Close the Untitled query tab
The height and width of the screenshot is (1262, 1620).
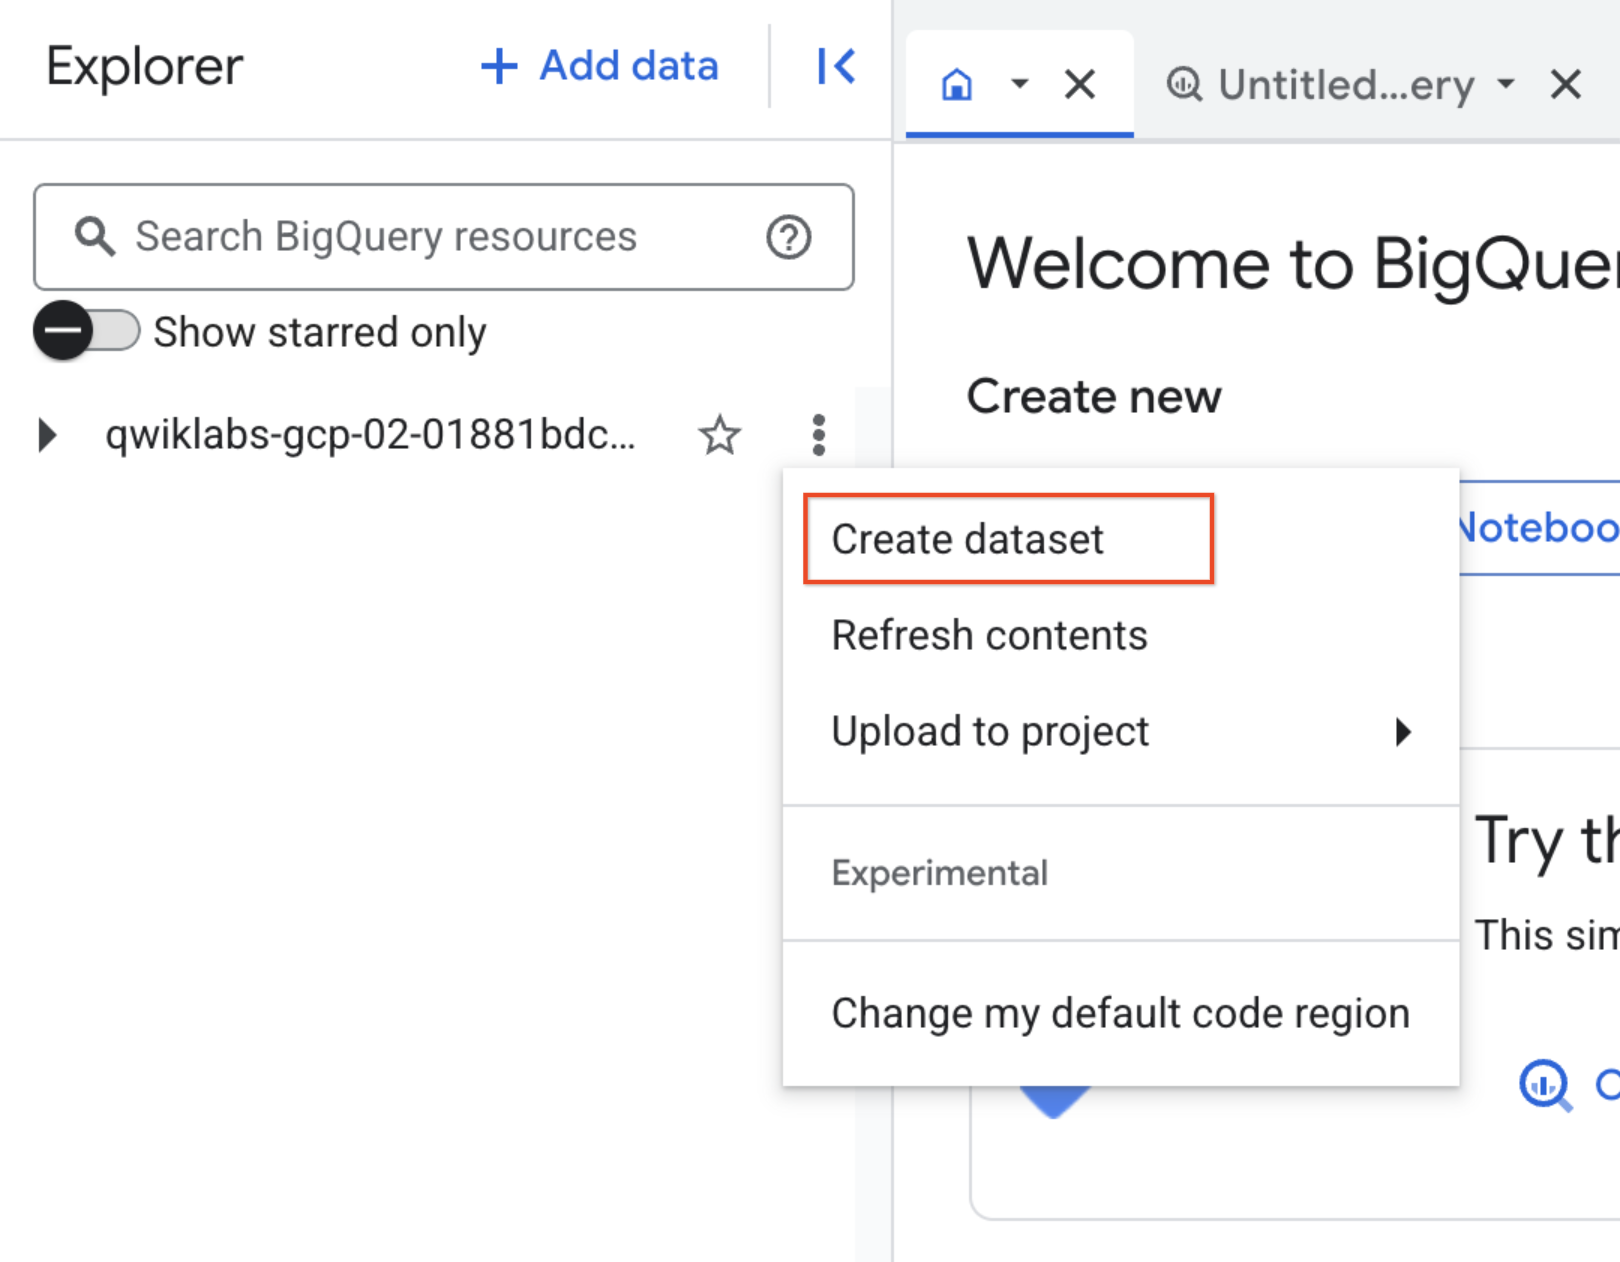tap(1566, 85)
